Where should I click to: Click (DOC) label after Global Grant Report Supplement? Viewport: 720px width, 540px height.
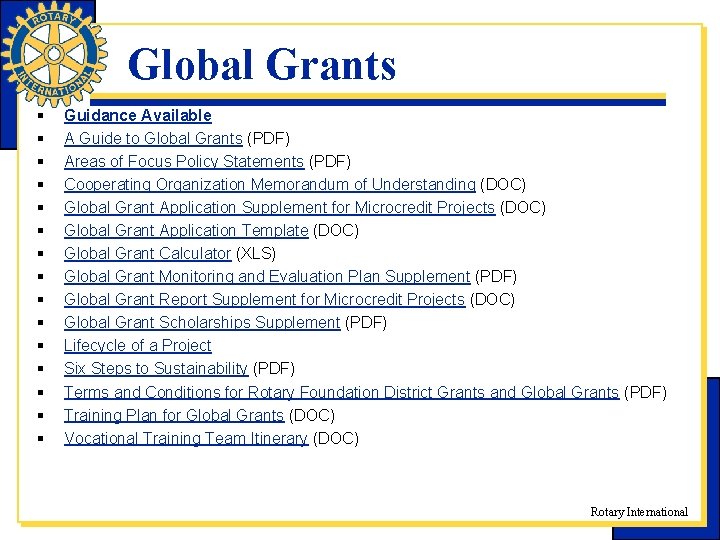click(x=492, y=299)
